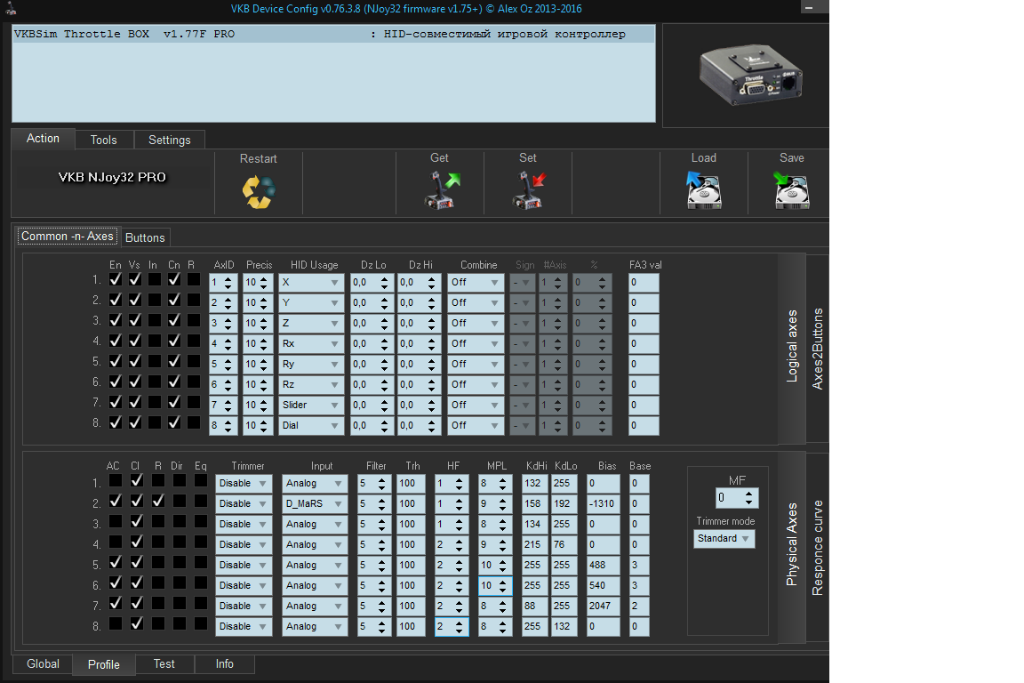This screenshot has width=1024, height=683.
Task: Open the Physical Axes side tab
Action: pyautogui.click(x=792, y=544)
